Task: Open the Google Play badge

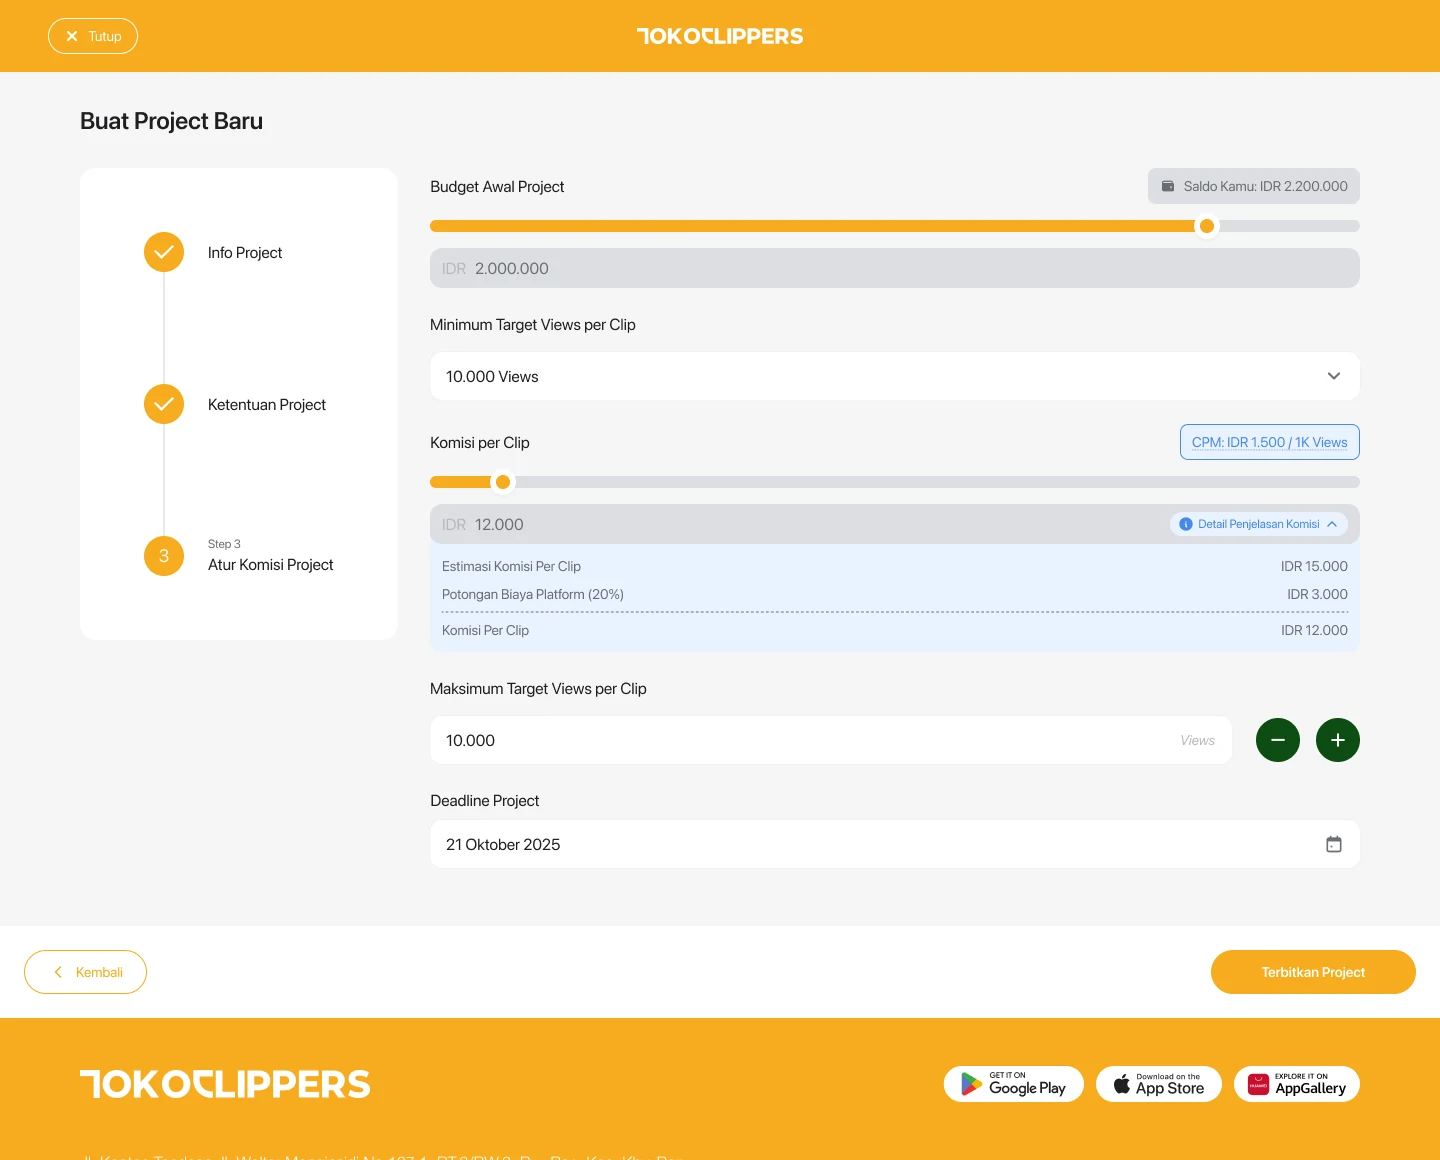Action: [1014, 1084]
